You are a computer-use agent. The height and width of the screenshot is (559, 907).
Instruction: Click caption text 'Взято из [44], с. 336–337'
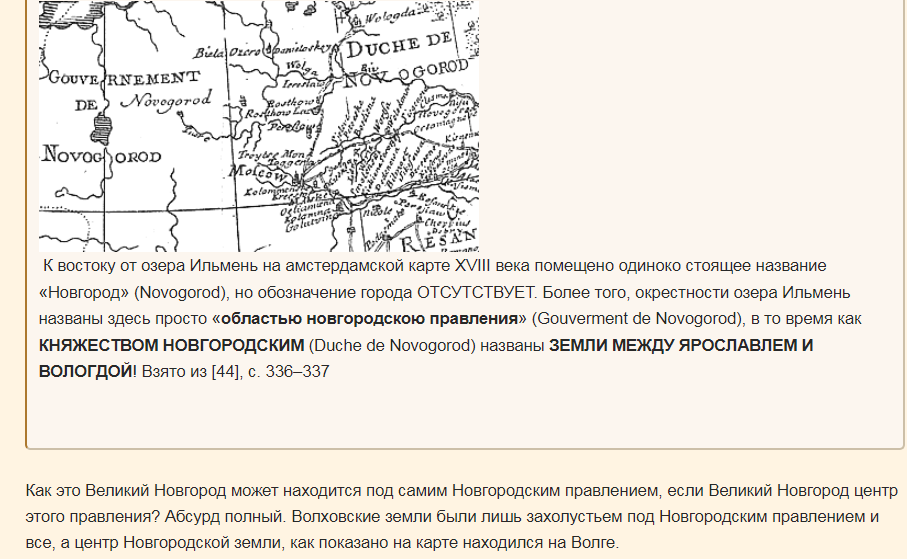(235, 372)
